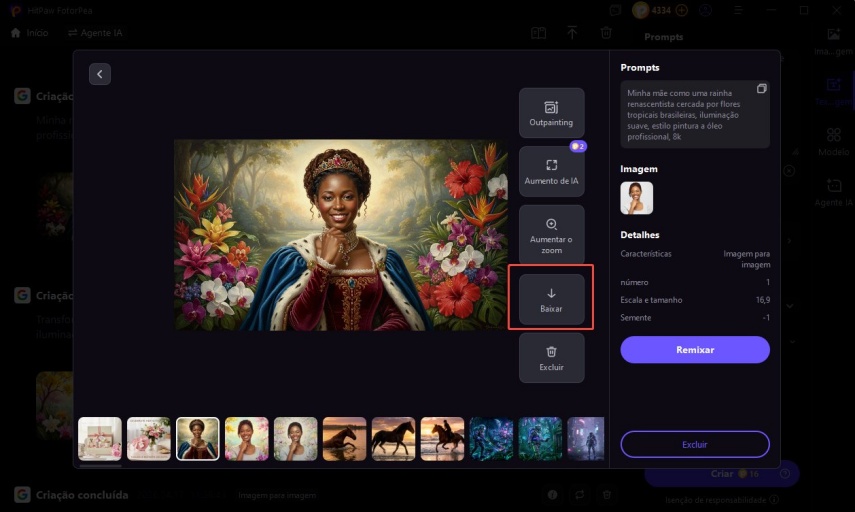Click the prompt text box
Viewport: 855px width, 512px height.
(690, 114)
